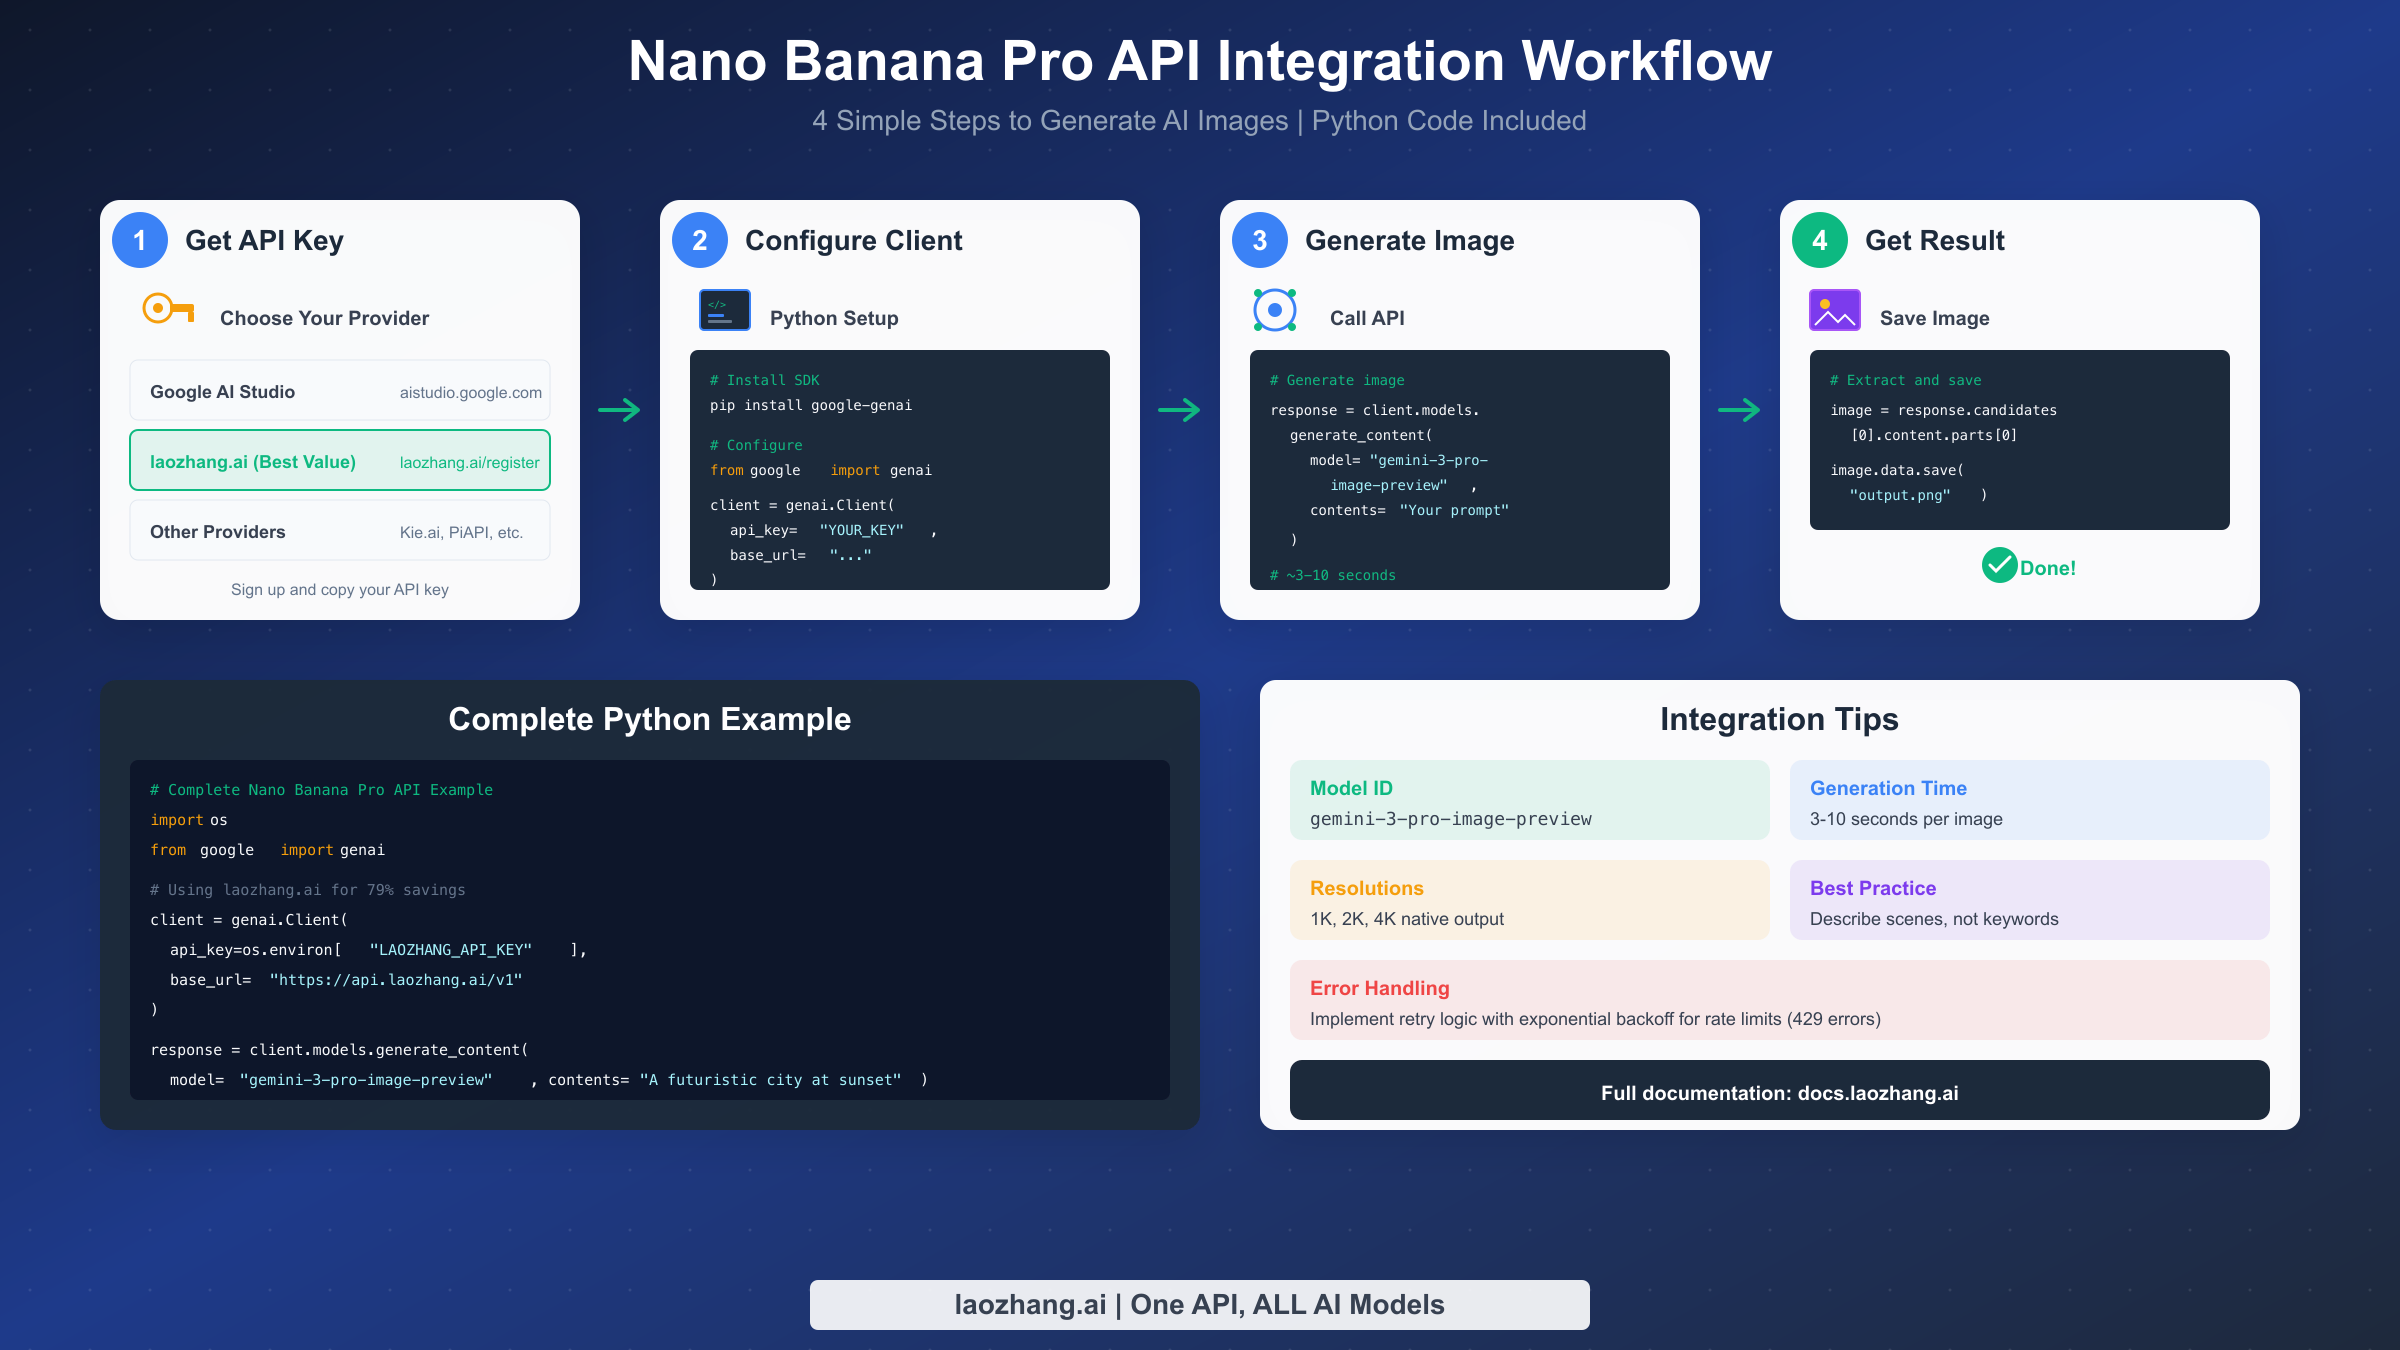Click the arrow between Configure Client and Generate Image
This screenshot has width=2400, height=1350.
tap(1180, 410)
